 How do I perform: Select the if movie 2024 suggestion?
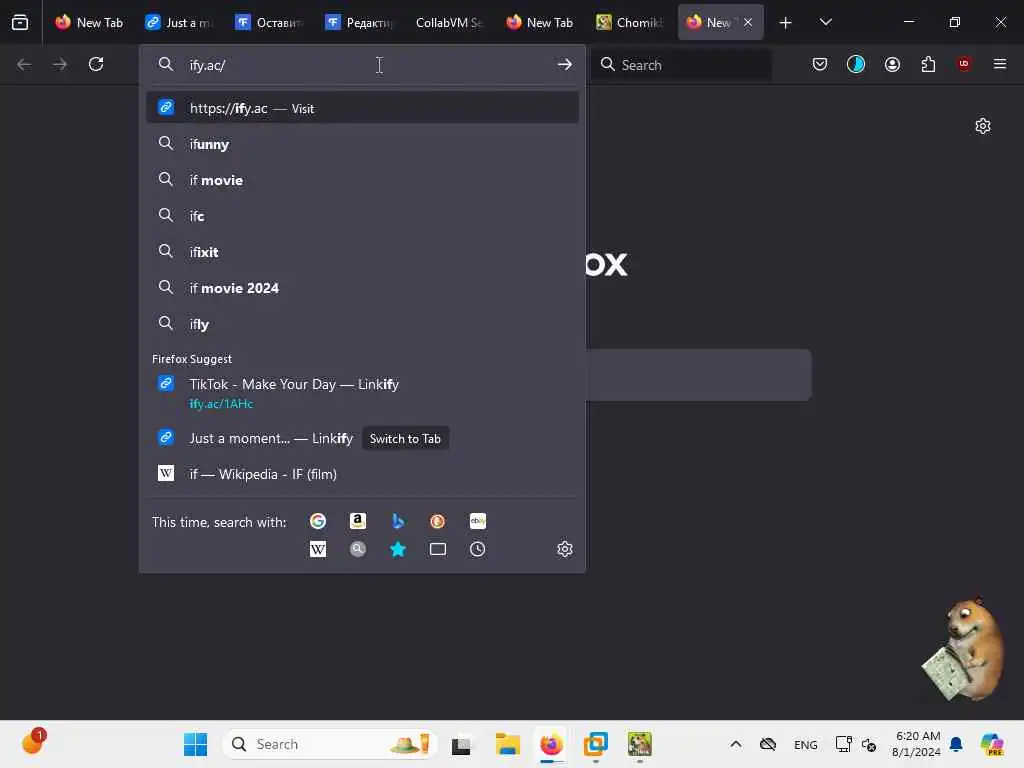pyautogui.click(x=362, y=288)
